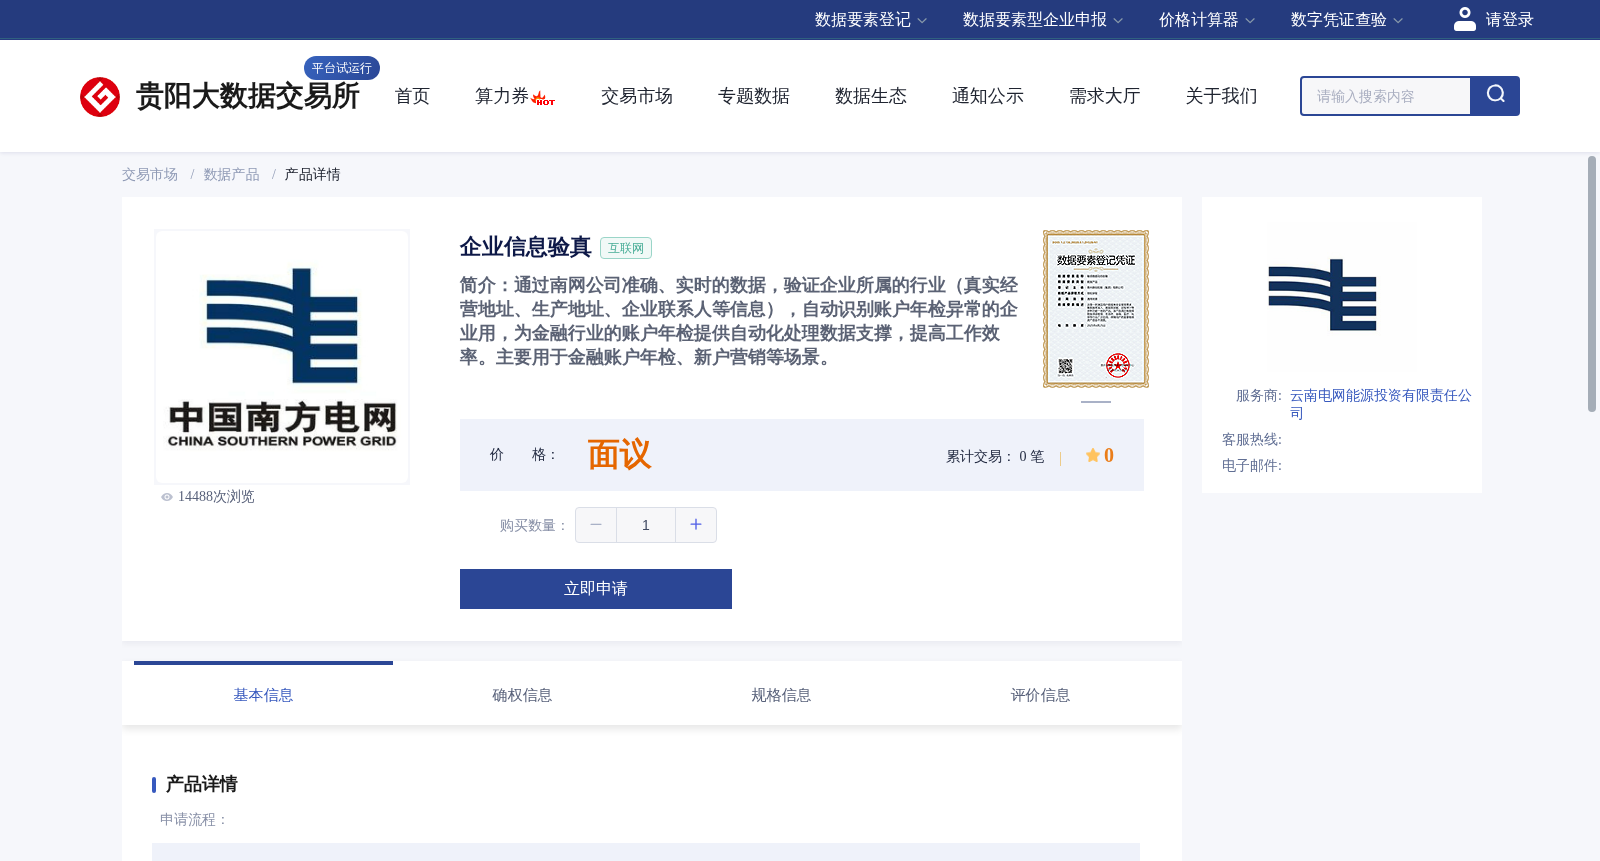The height and width of the screenshot is (861, 1600).
Task: Open 交易市场 in the navigation menu
Action: [x=637, y=96]
